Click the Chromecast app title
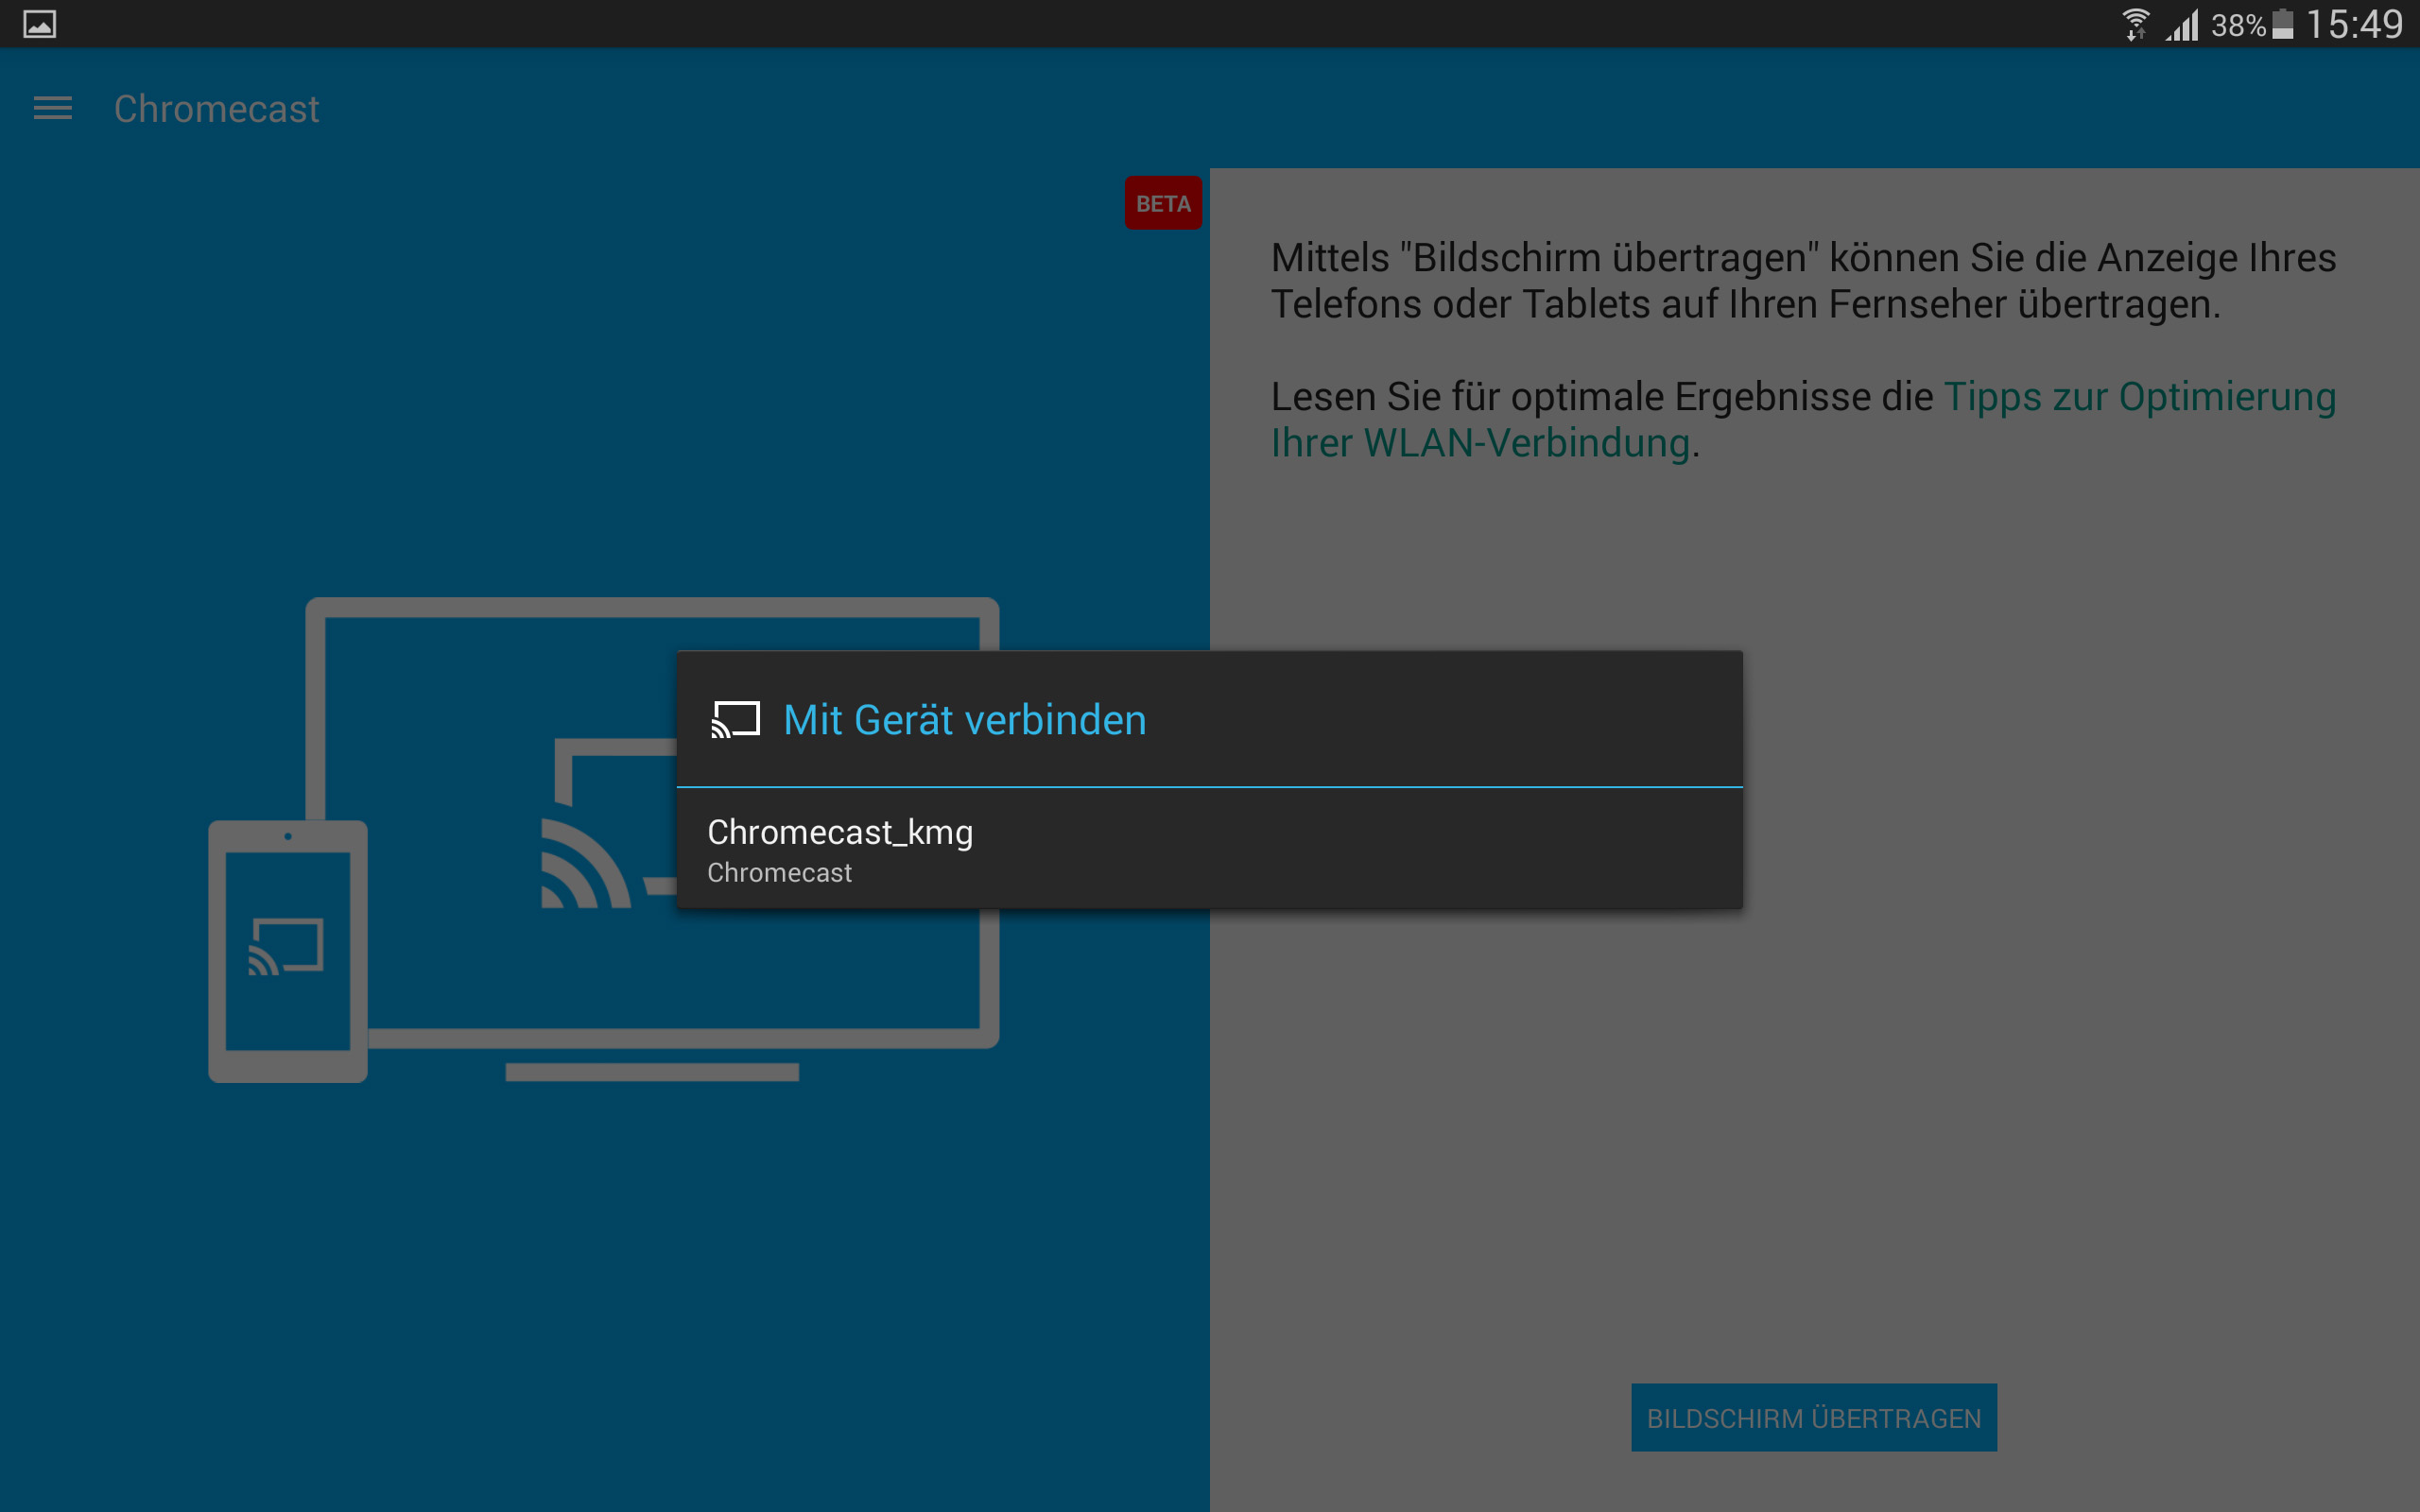2420x1512 pixels. coord(216,109)
